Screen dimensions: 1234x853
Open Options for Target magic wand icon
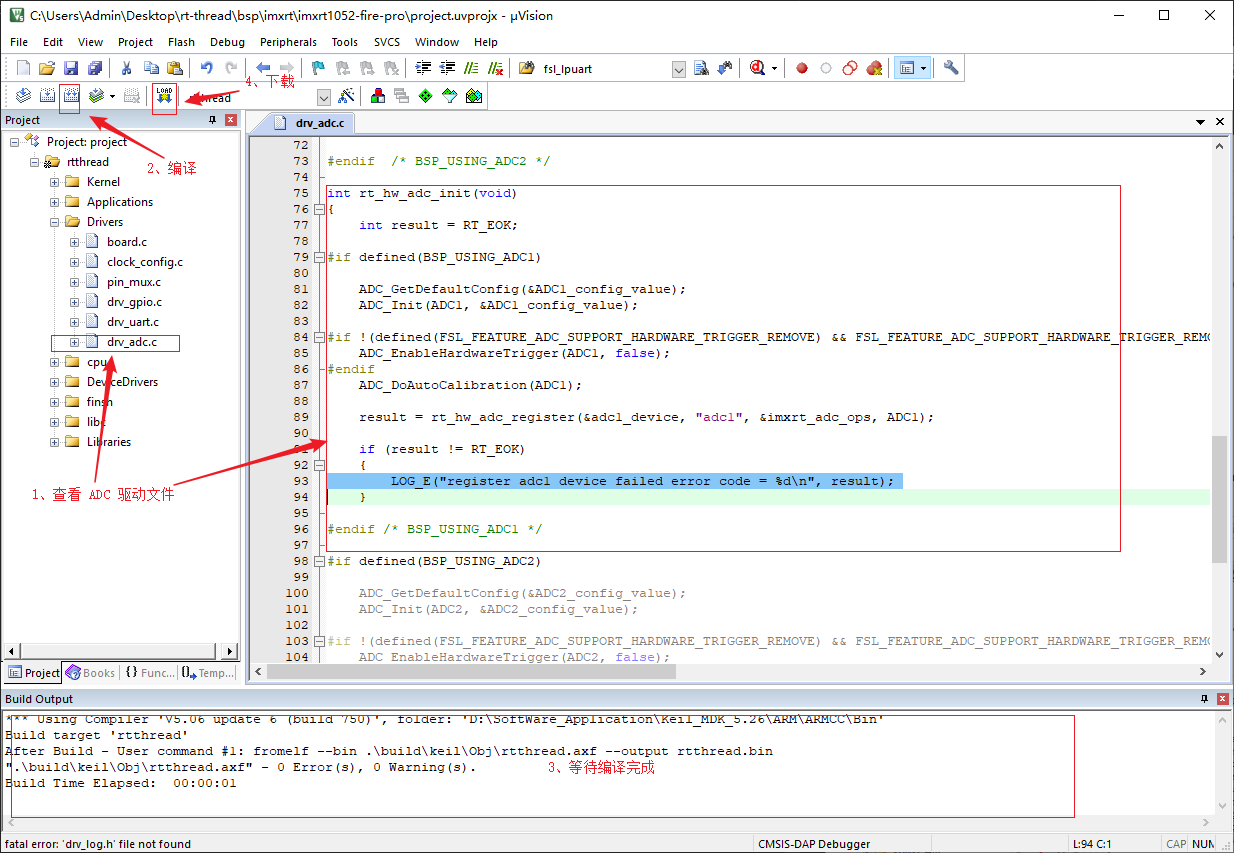tap(347, 96)
